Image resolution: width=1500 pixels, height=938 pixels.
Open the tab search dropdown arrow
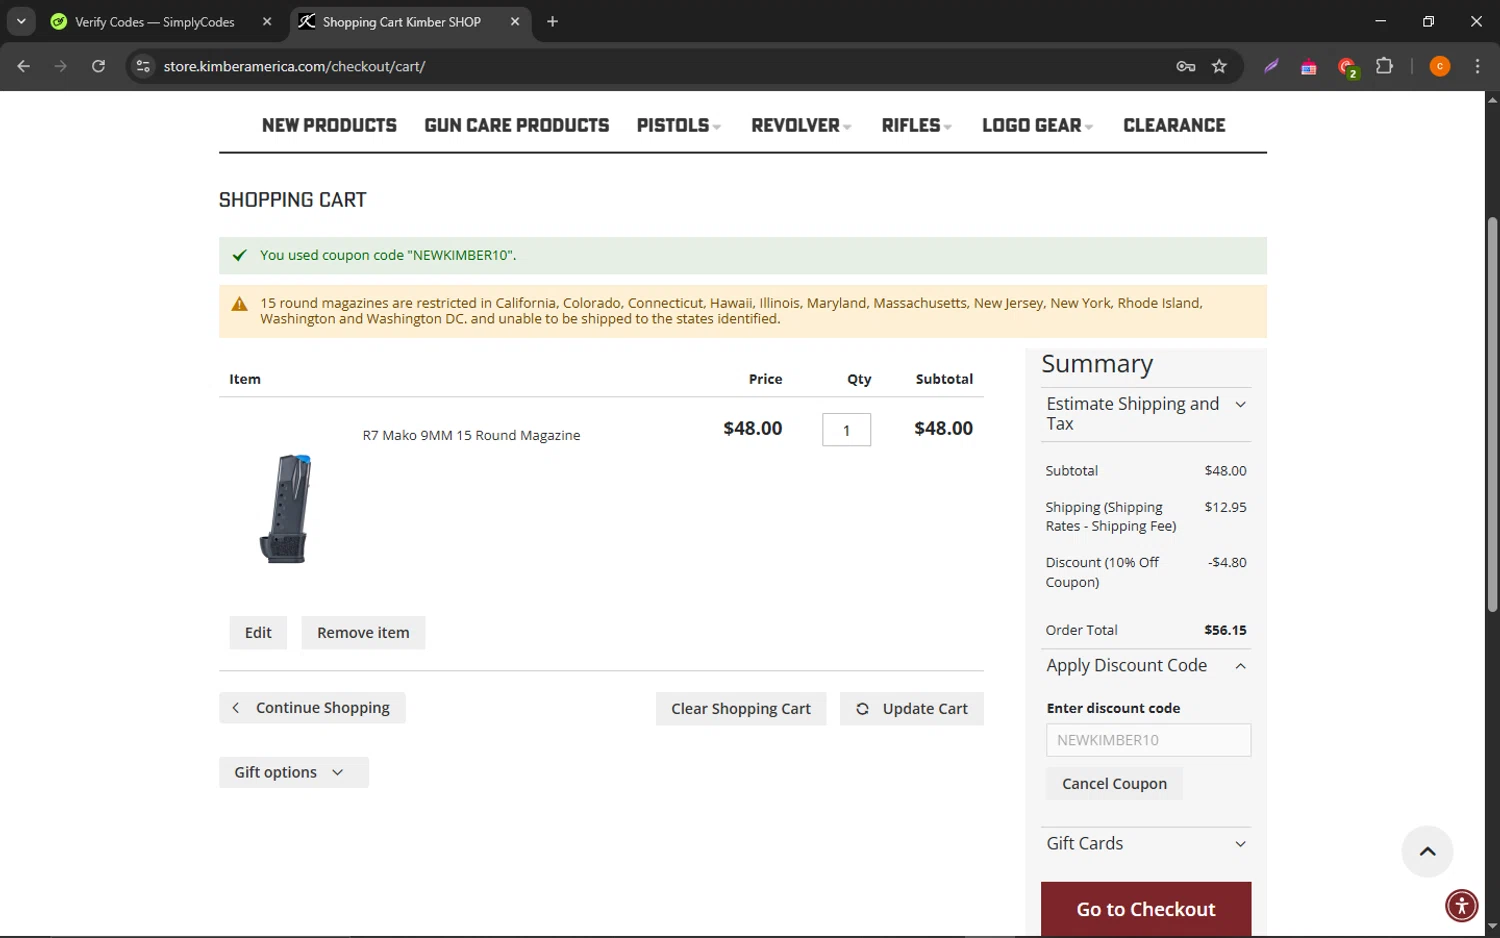pyautogui.click(x=21, y=21)
